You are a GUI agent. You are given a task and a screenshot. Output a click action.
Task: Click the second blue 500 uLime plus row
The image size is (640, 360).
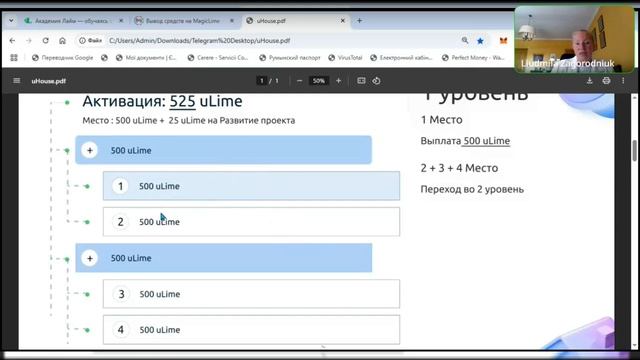(x=223, y=258)
